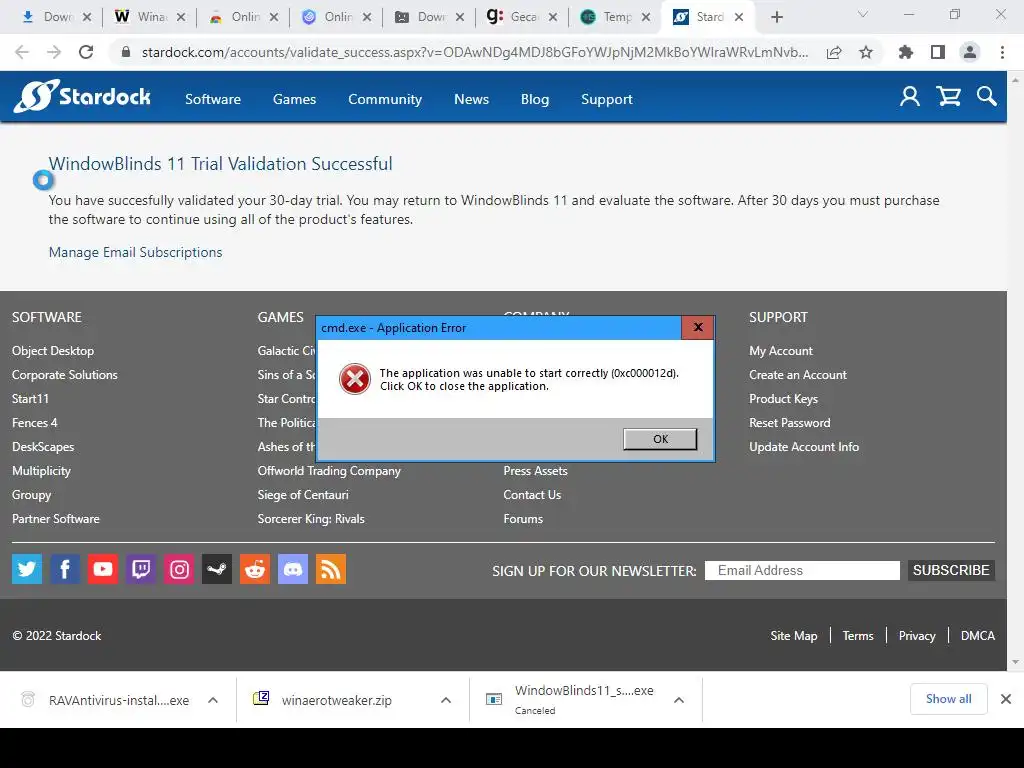Open the Support menu

click(607, 99)
